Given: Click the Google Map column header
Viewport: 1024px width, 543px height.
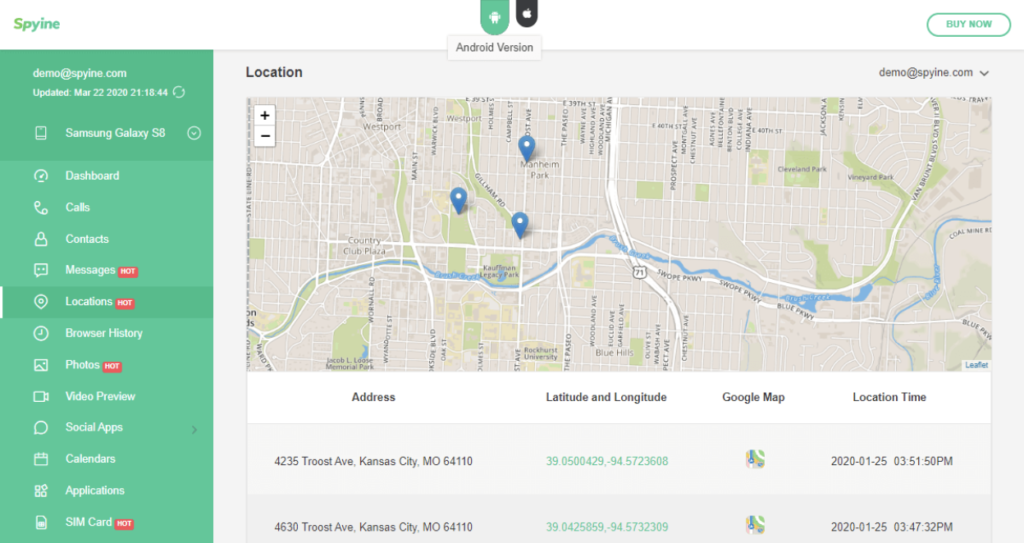Looking at the screenshot, I should (x=753, y=397).
